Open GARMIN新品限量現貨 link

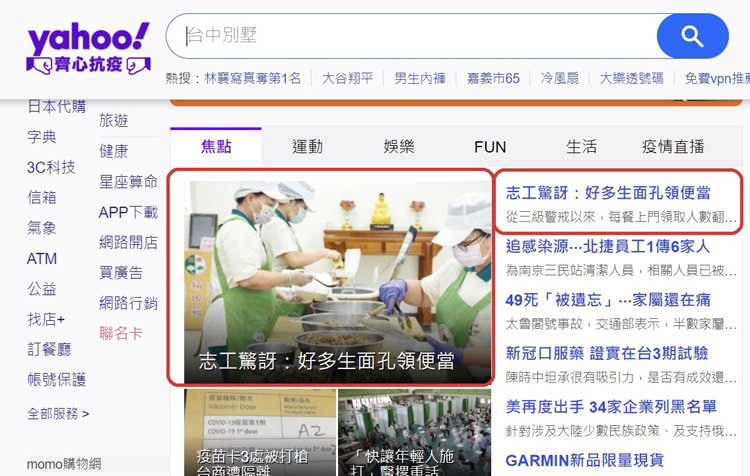click(585, 460)
